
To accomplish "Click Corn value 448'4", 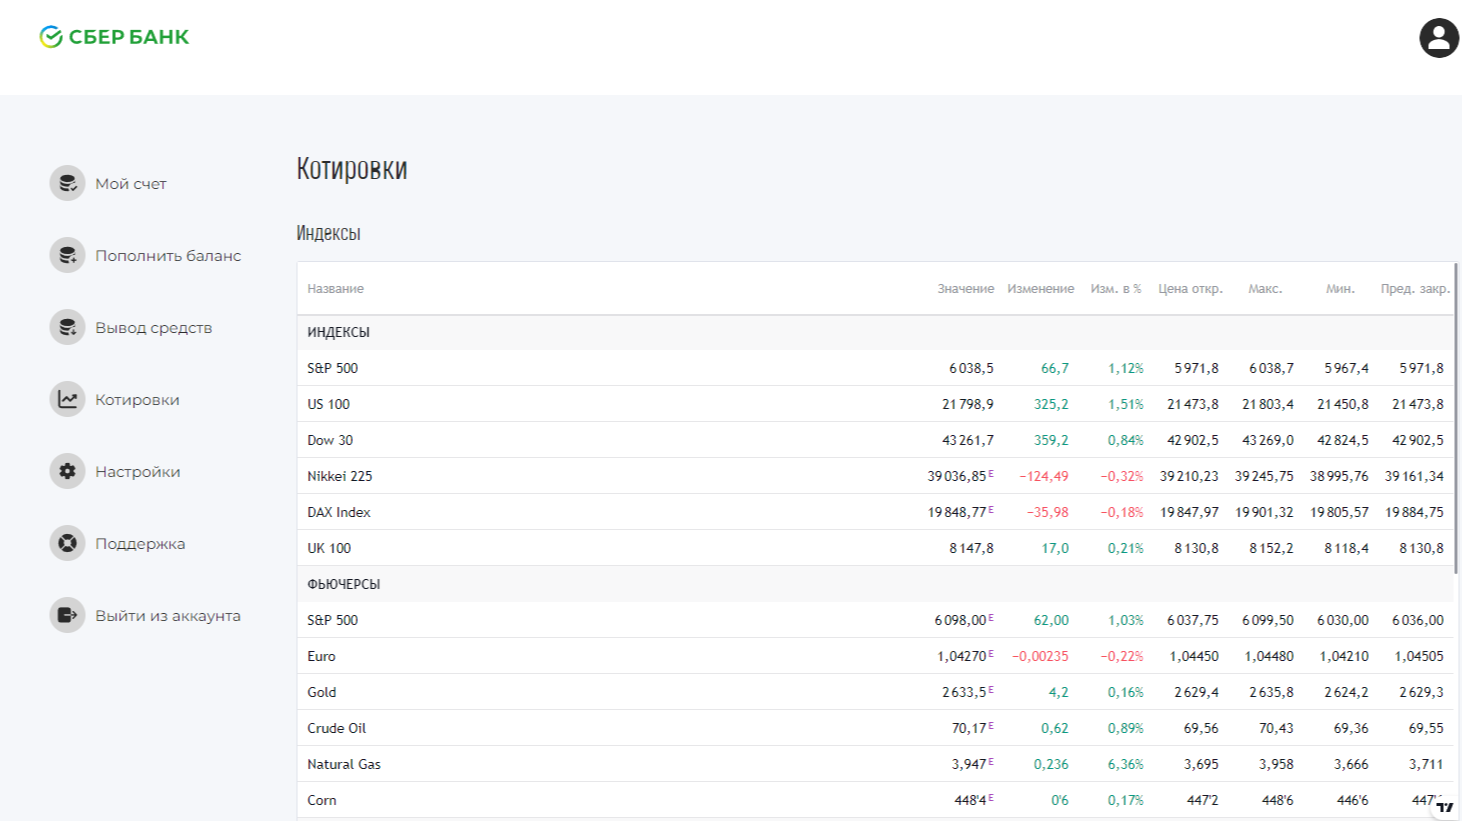I will point(970,800).
